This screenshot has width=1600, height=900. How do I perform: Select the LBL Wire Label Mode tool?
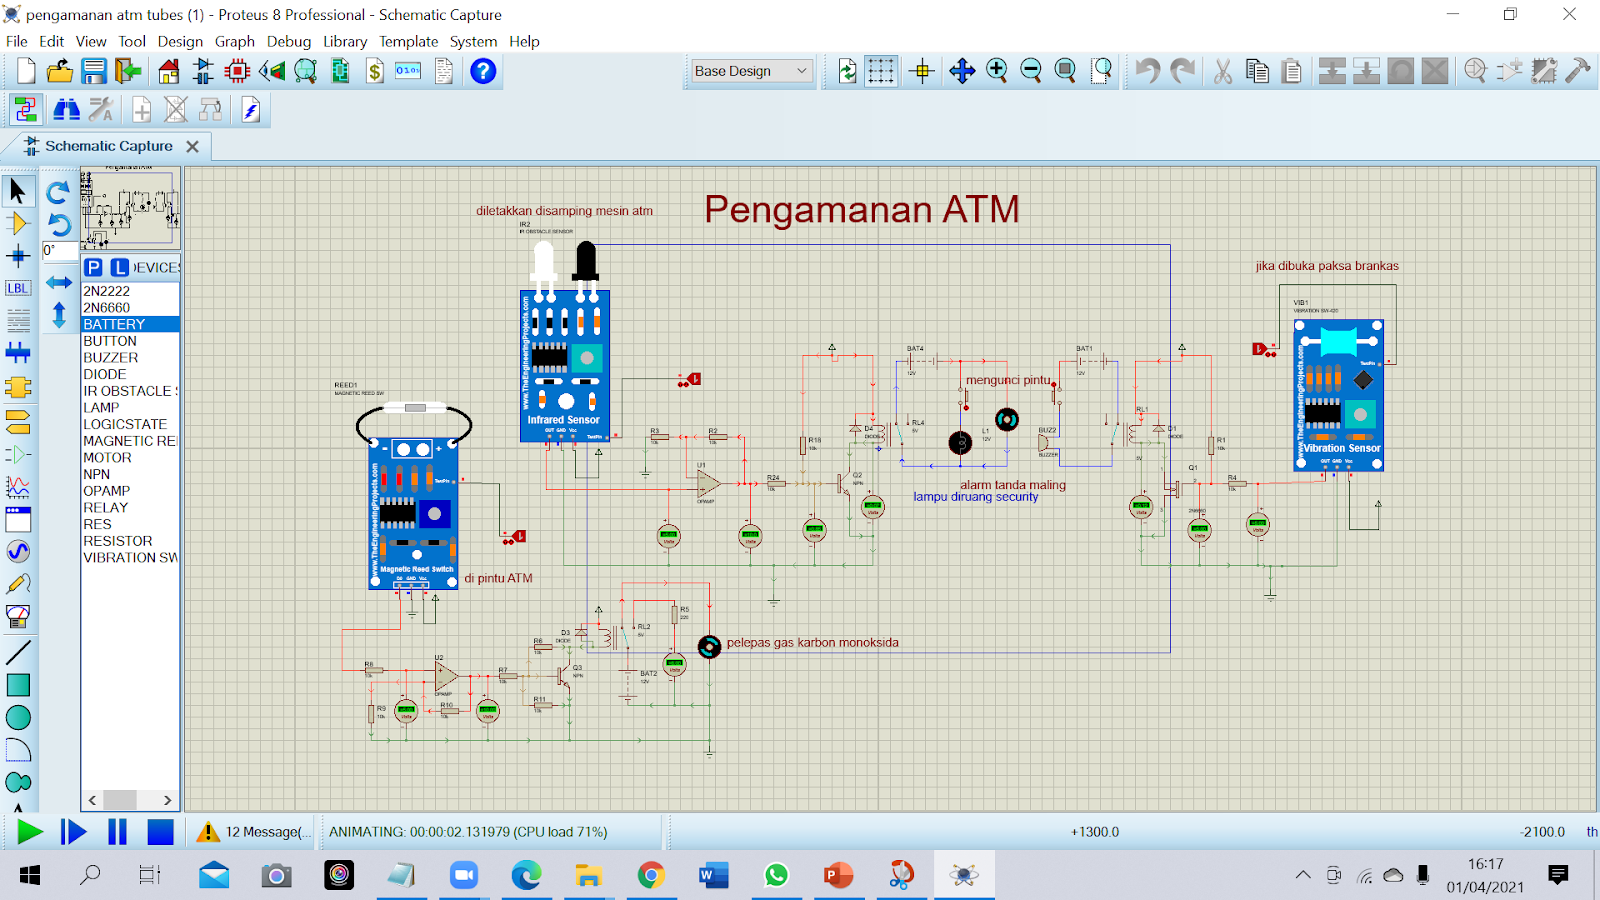pyautogui.click(x=18, y=288)
